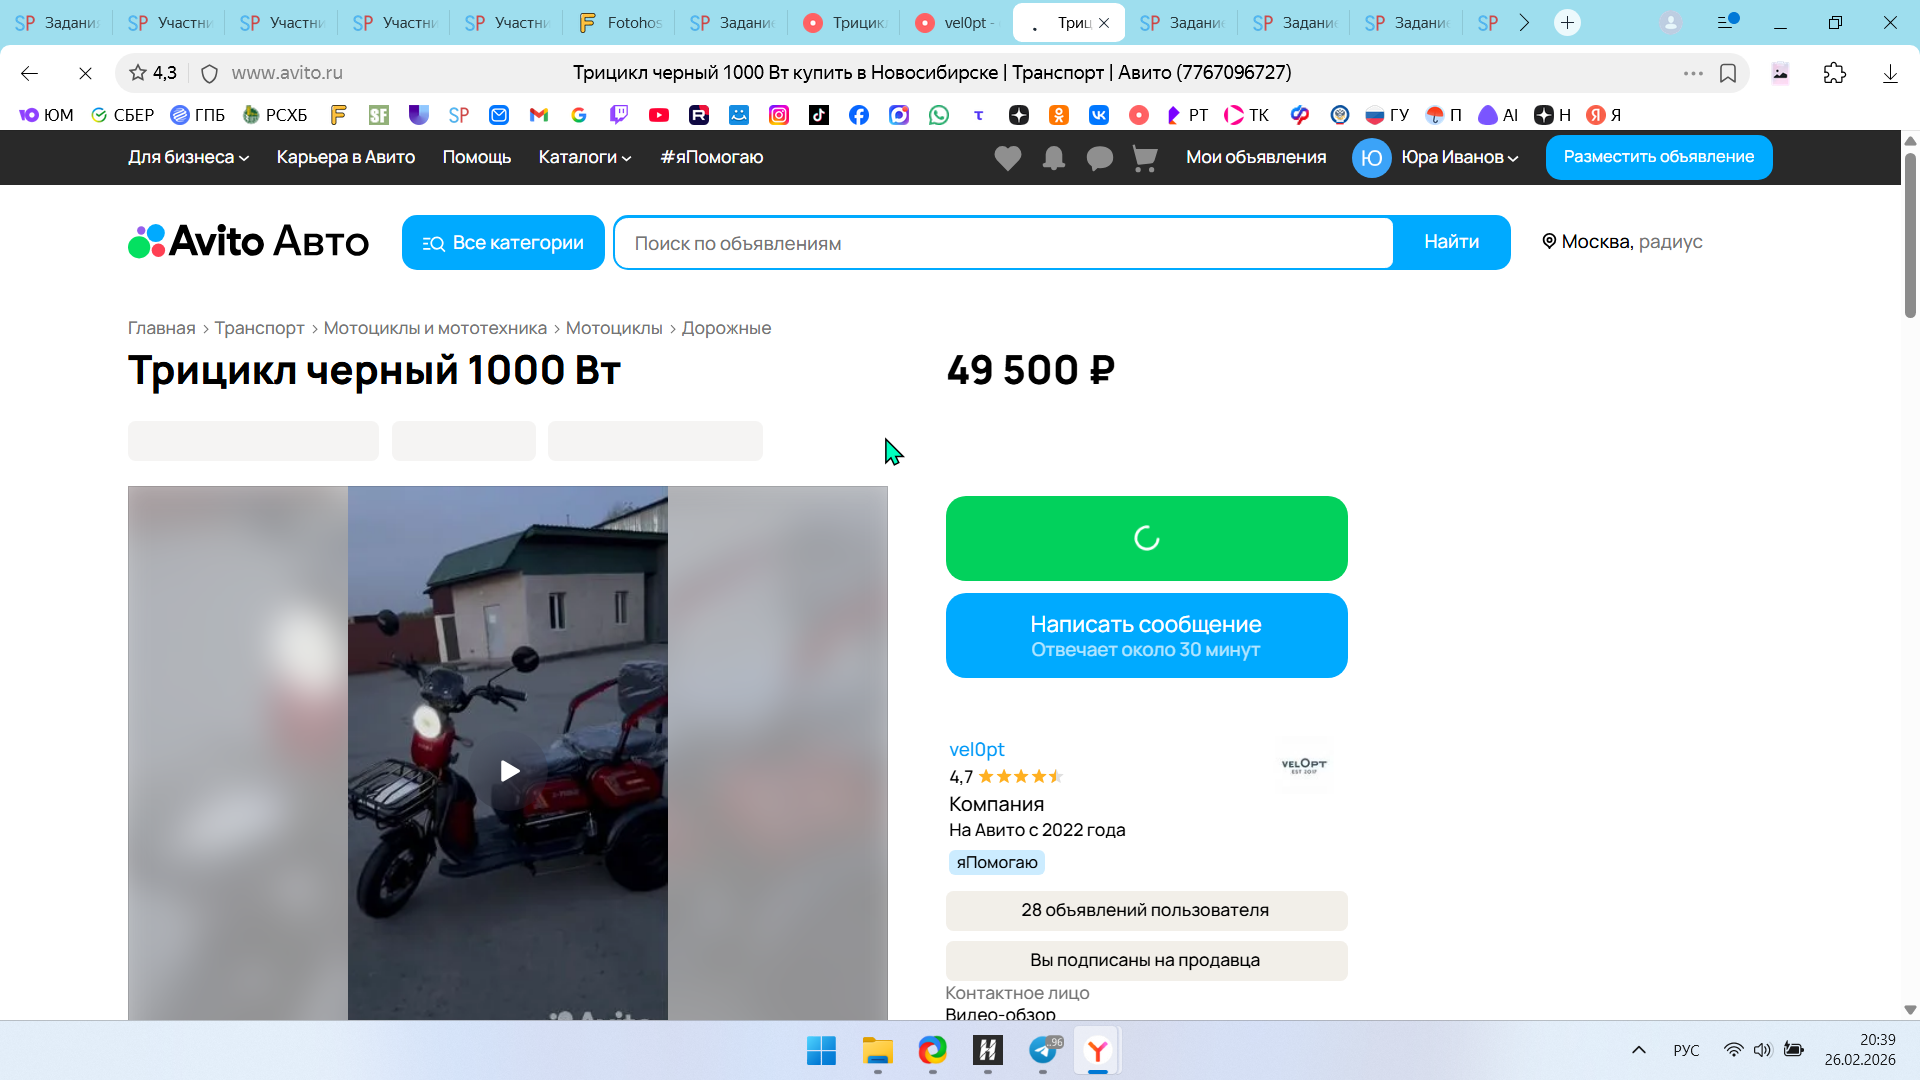Open browser extensions puzzle icon
The image size is (1920, 1080).
tap(1834, 73)
